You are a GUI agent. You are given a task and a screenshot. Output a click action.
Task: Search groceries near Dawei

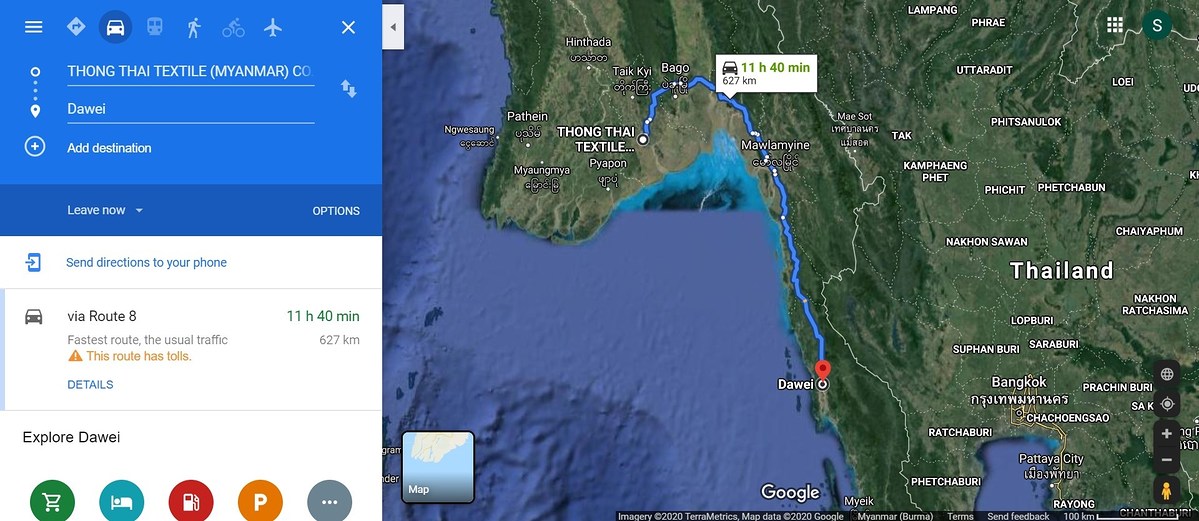coord(52,501)
